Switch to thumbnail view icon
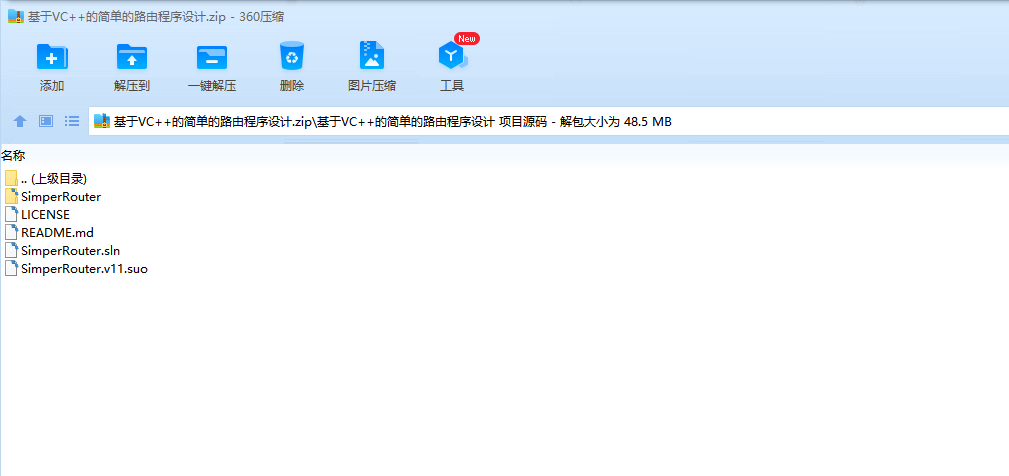Image resolution: width=1009 pixels, height=476 pixels. click(46, 121)
